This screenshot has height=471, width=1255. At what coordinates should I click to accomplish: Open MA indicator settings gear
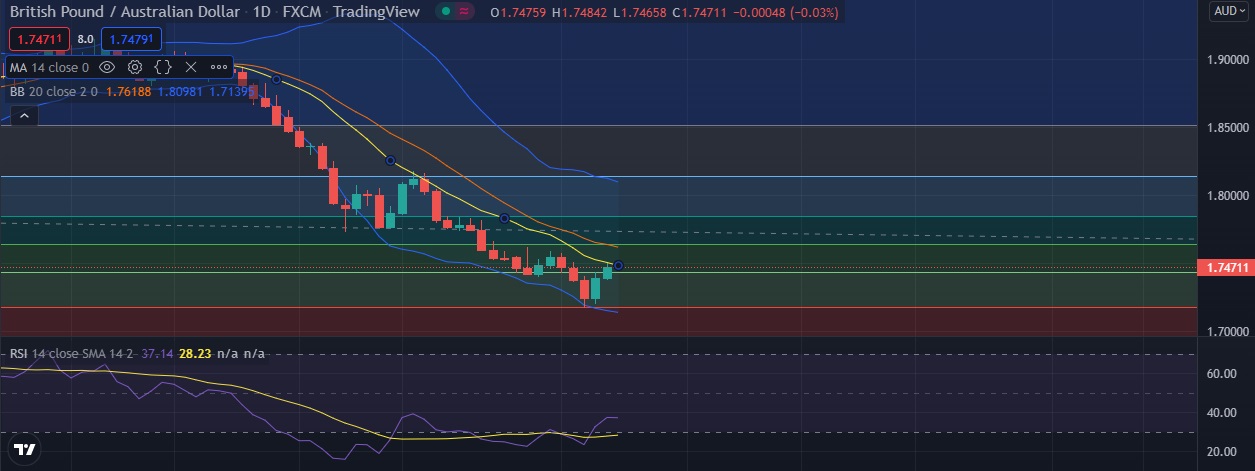point(135,67)
